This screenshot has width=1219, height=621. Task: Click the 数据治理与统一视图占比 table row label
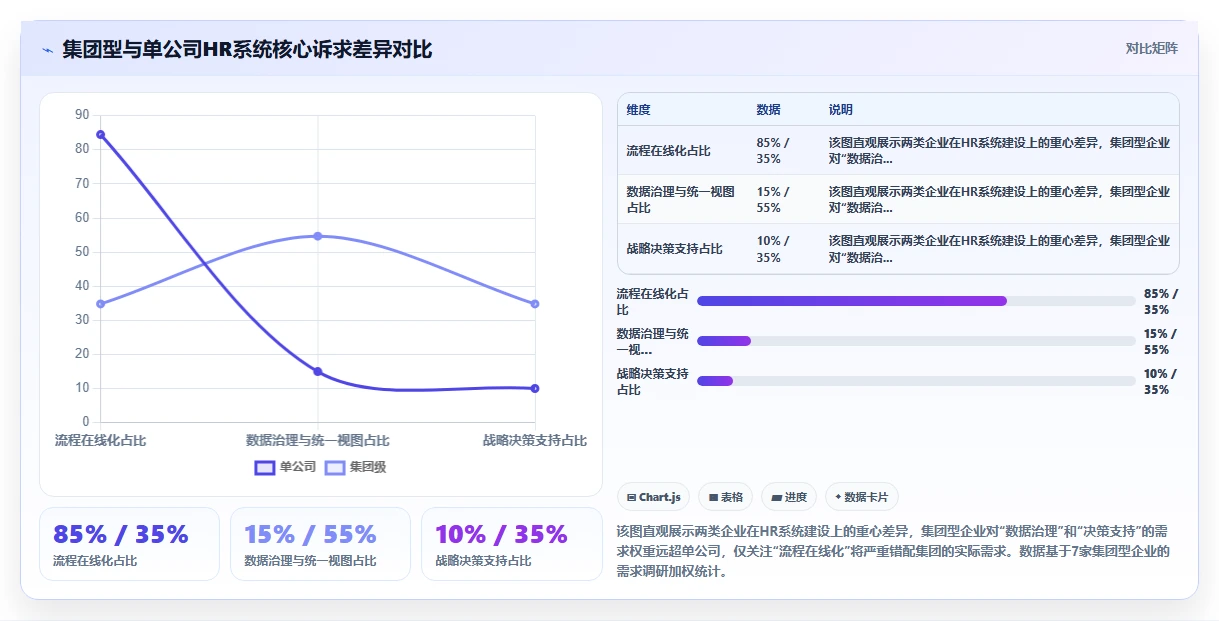(681, 200)
